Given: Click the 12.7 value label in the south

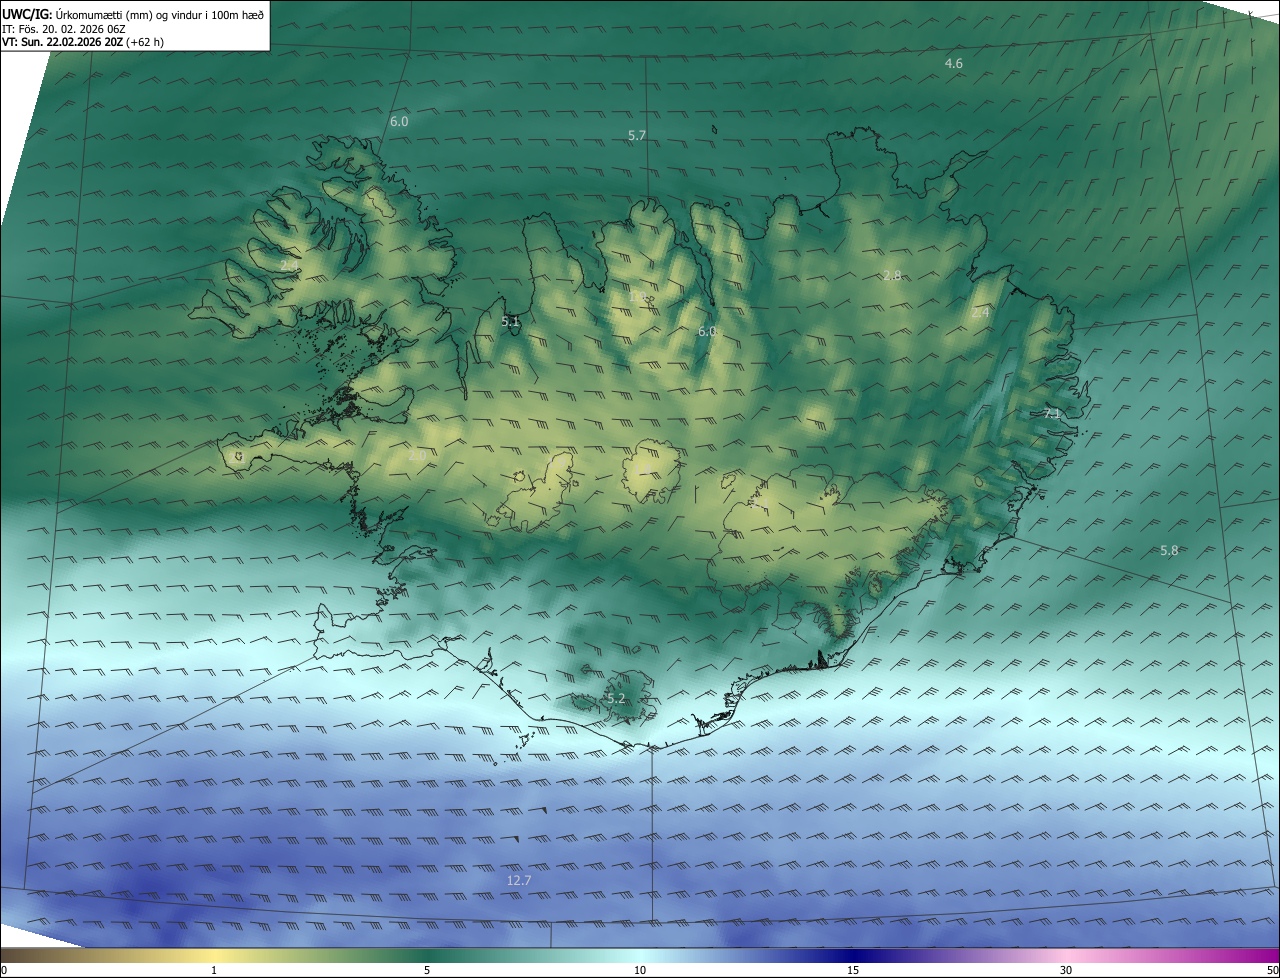Looking at the screenshot, I should coord(519,881).
